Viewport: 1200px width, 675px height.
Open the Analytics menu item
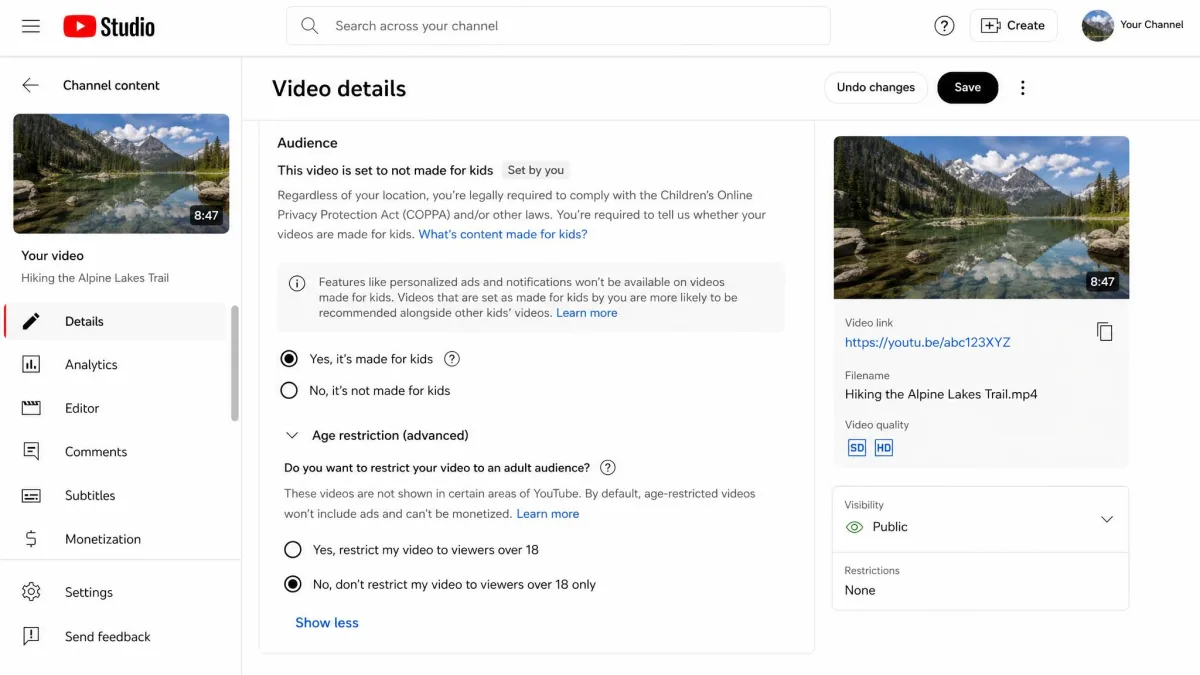coord(116,365)
